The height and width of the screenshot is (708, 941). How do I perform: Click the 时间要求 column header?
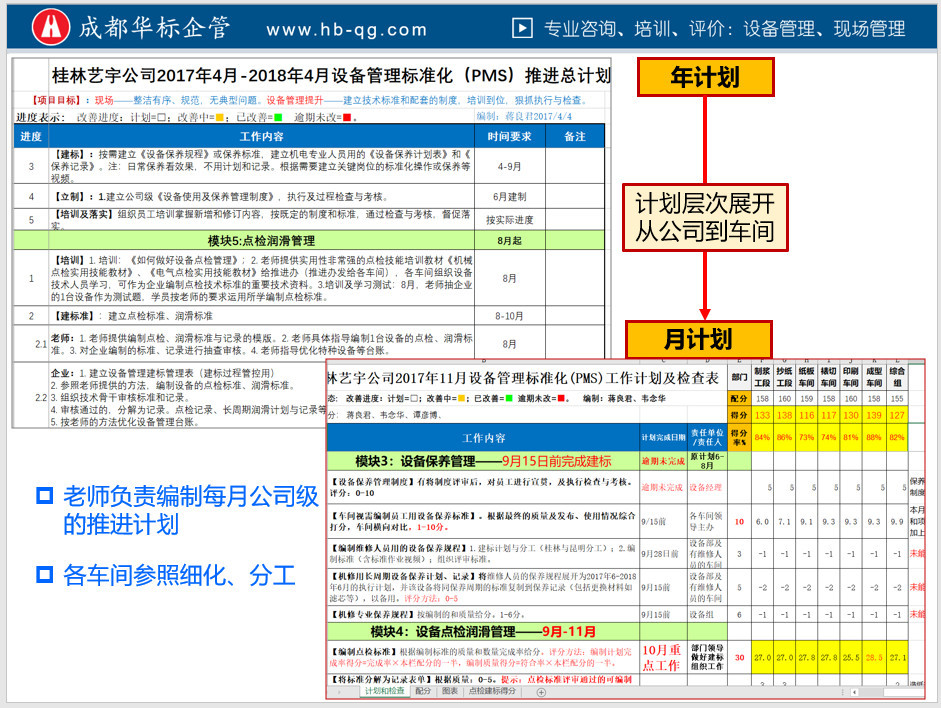point(509,136)
